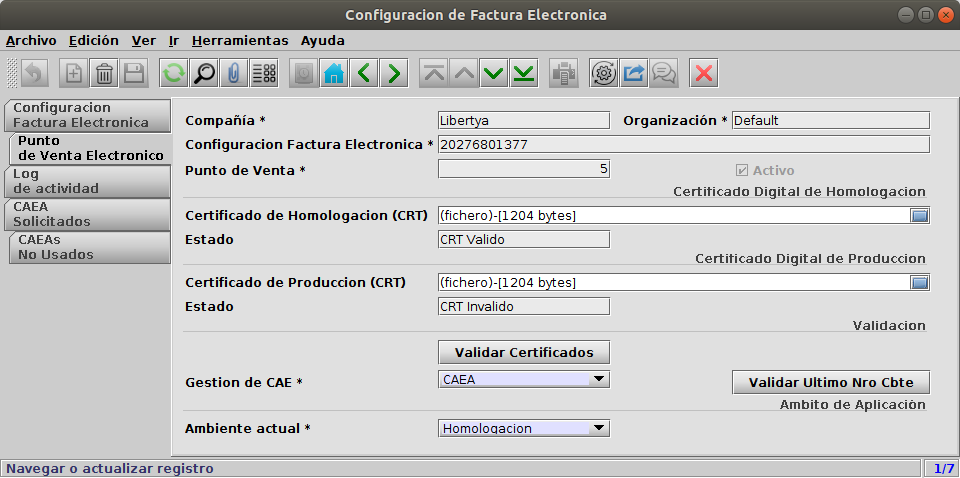Click the chat bubbles toolbar icon
The image size is (960, 478).
pos(664,74)
